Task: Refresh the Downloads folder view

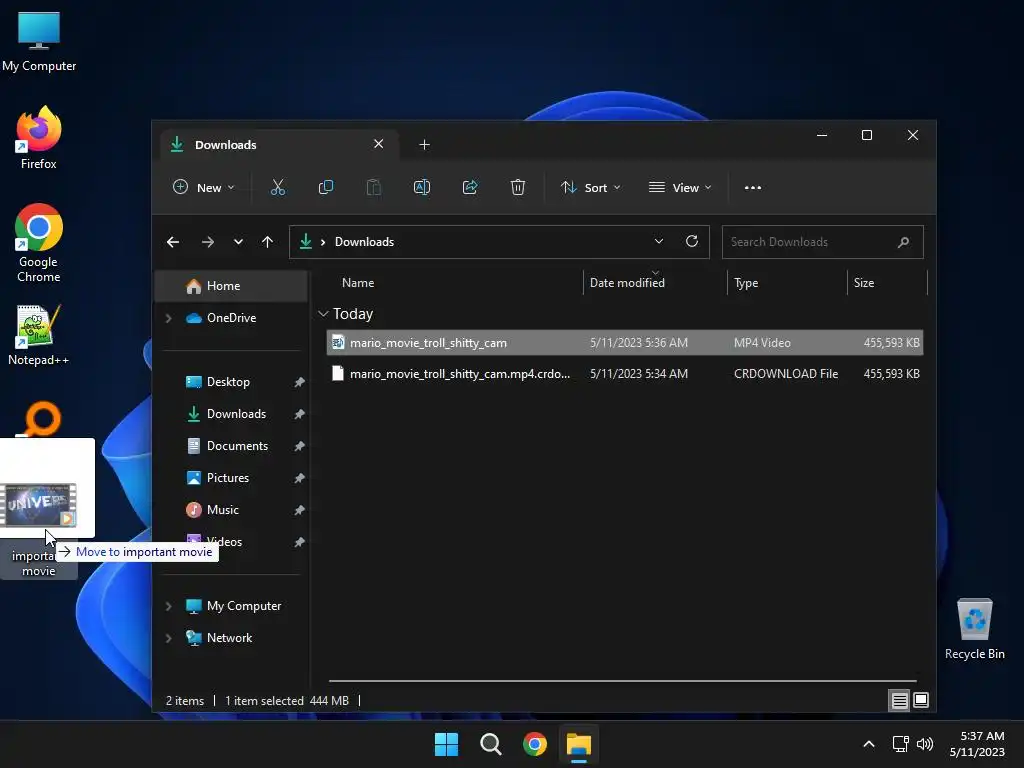Action: coord(692,242)
